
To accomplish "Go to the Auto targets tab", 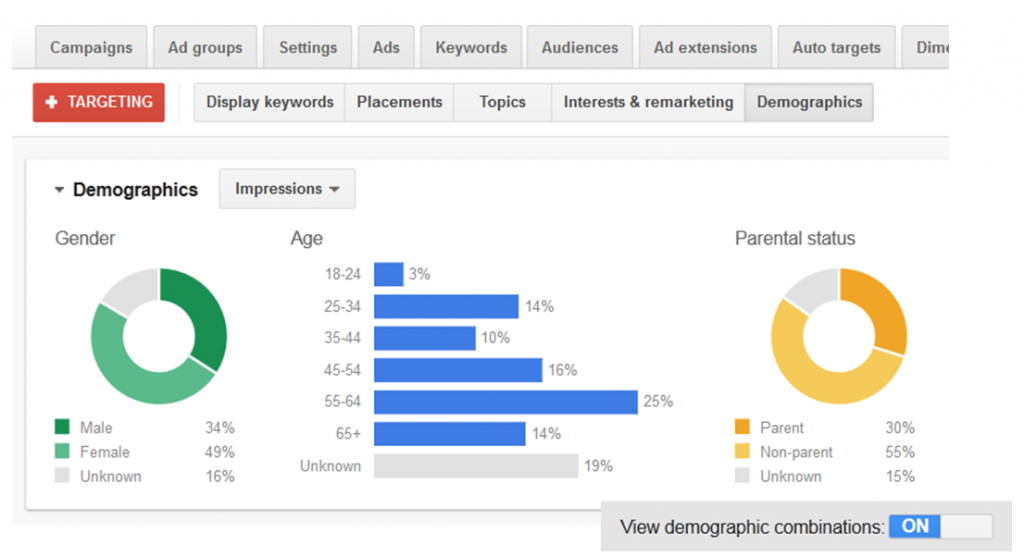I will pos(837,48).
